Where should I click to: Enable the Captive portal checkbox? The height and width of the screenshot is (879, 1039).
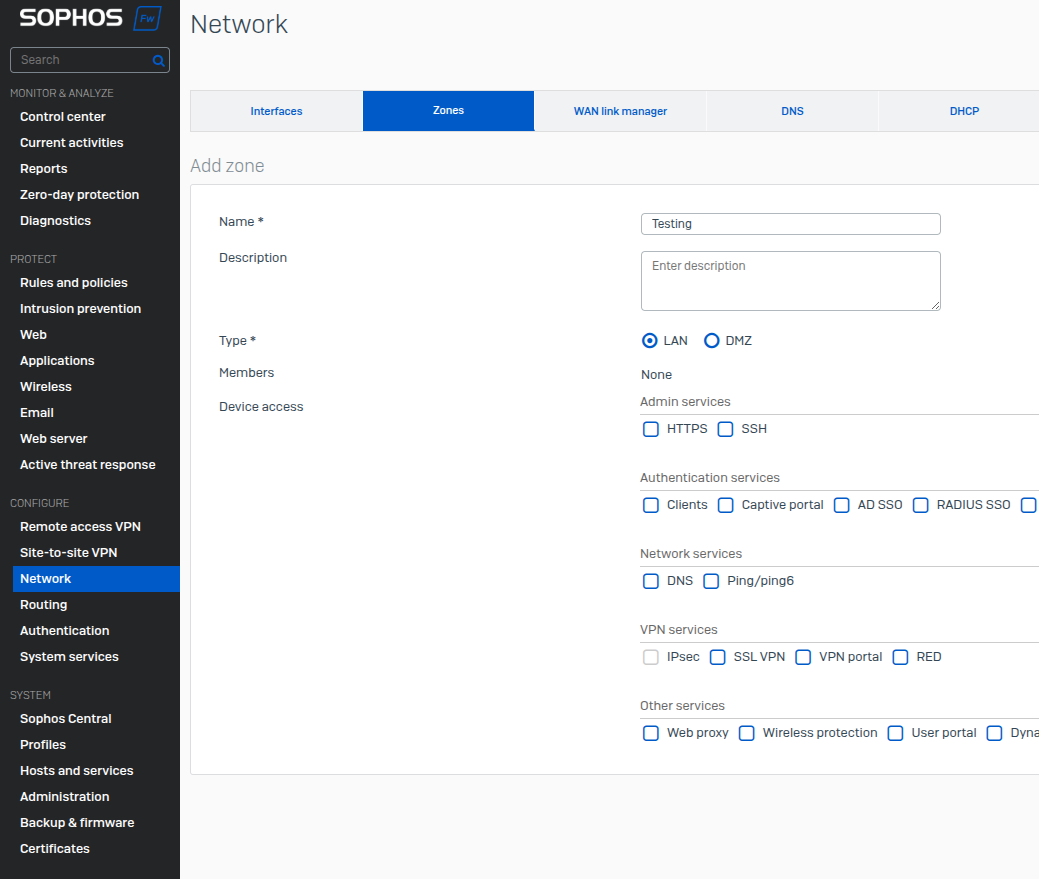[726, 505]
